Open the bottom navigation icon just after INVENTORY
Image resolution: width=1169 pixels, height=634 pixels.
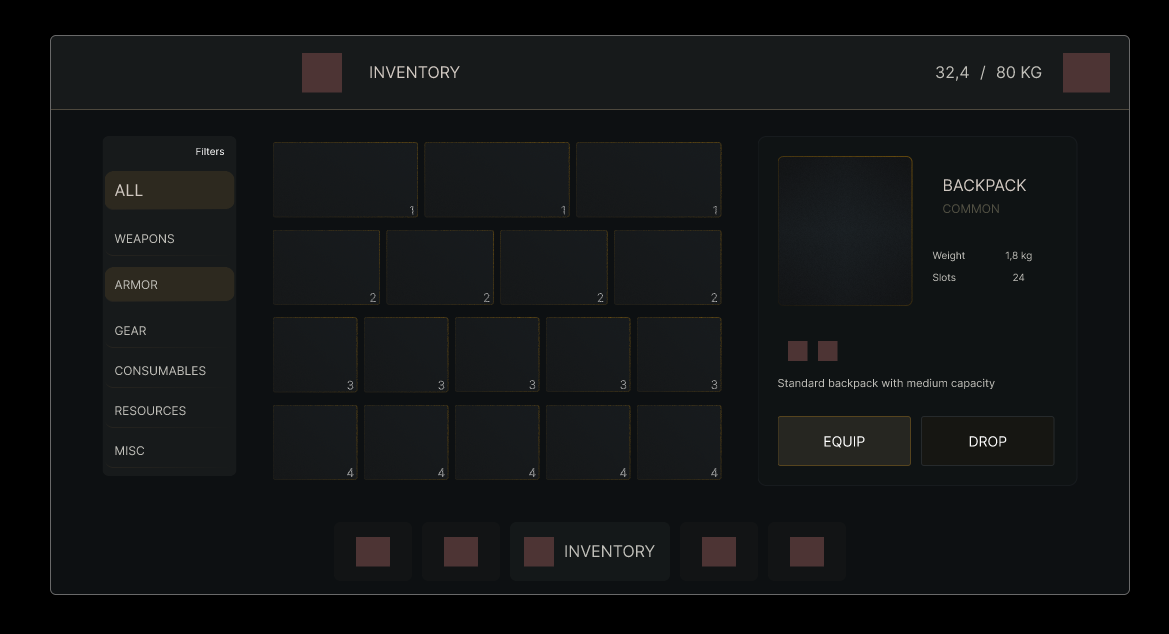tap(719, 551)
